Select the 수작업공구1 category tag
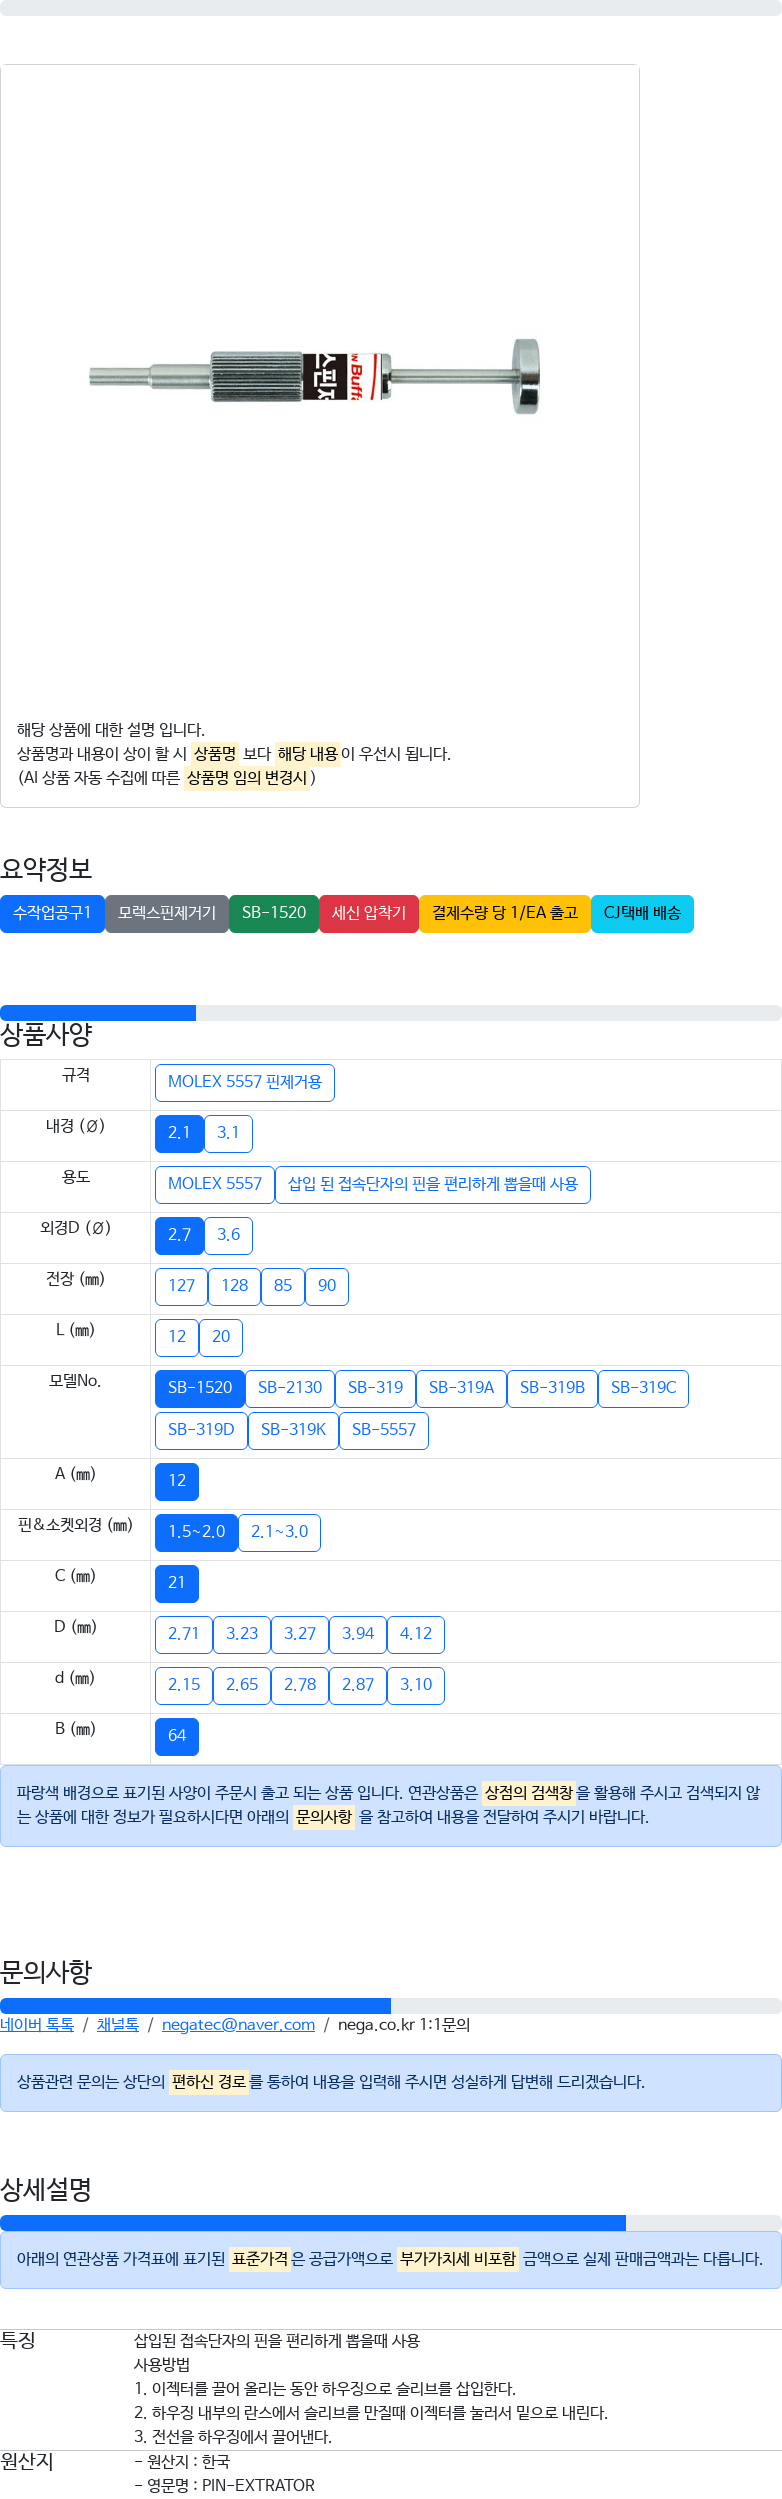This screenshot has height=2499, width=782. [52, 913]
